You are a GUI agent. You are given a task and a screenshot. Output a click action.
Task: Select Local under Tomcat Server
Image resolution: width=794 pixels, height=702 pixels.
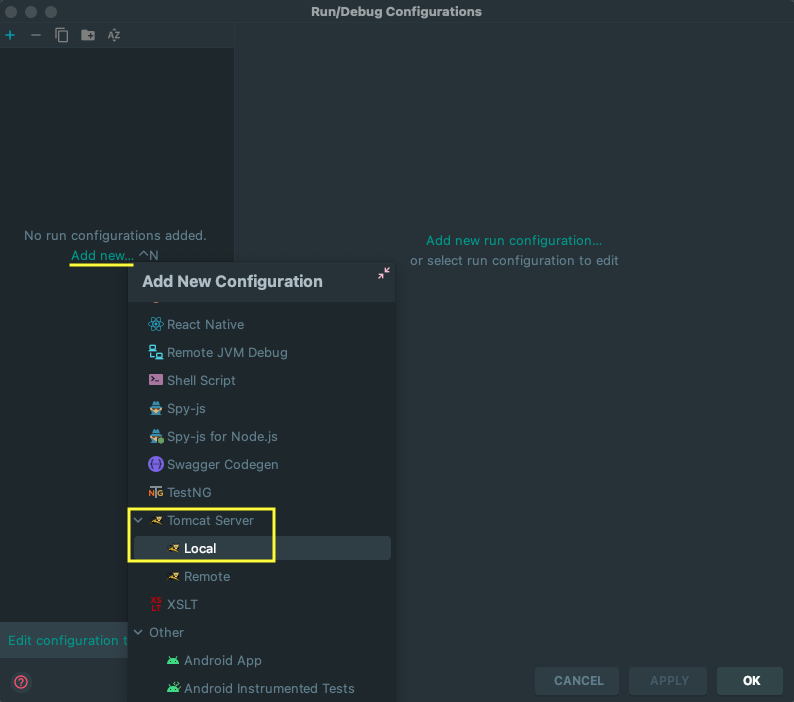(261, 548)
